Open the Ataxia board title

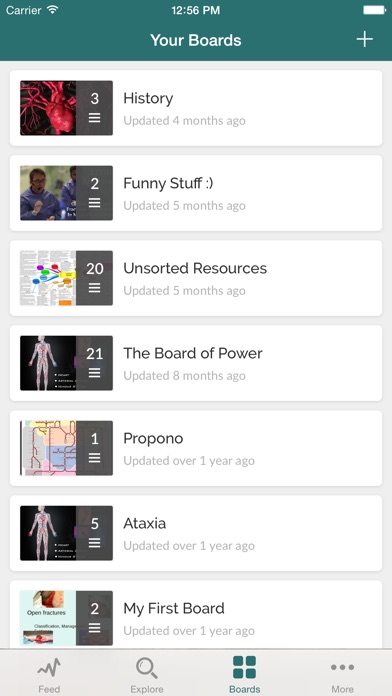point(145,523)
